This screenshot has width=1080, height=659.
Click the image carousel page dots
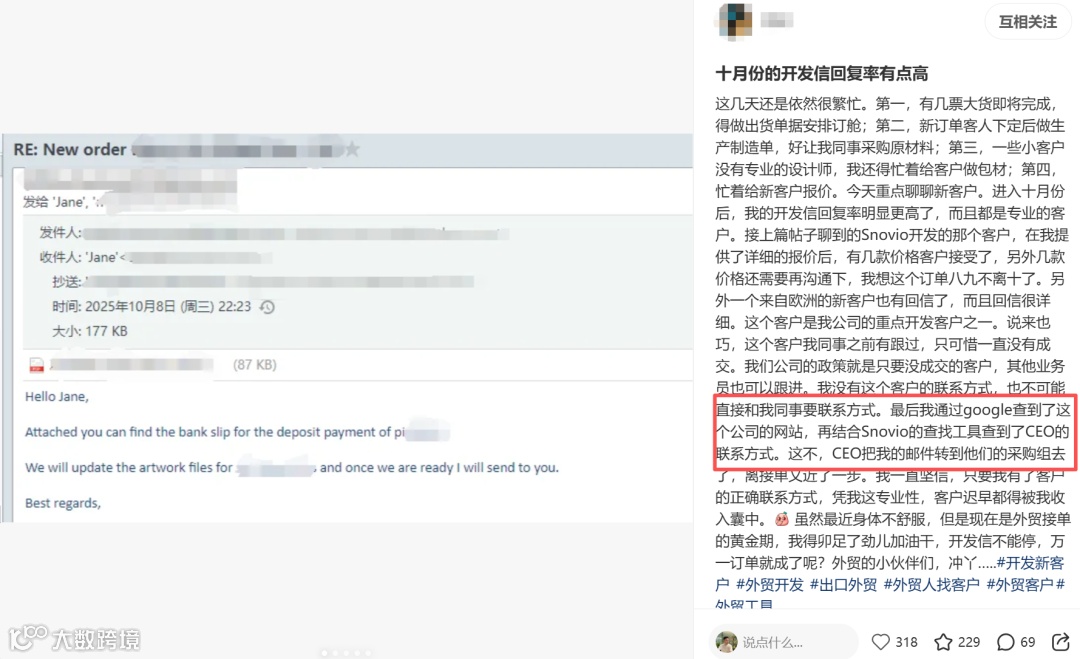coord(346,653)
